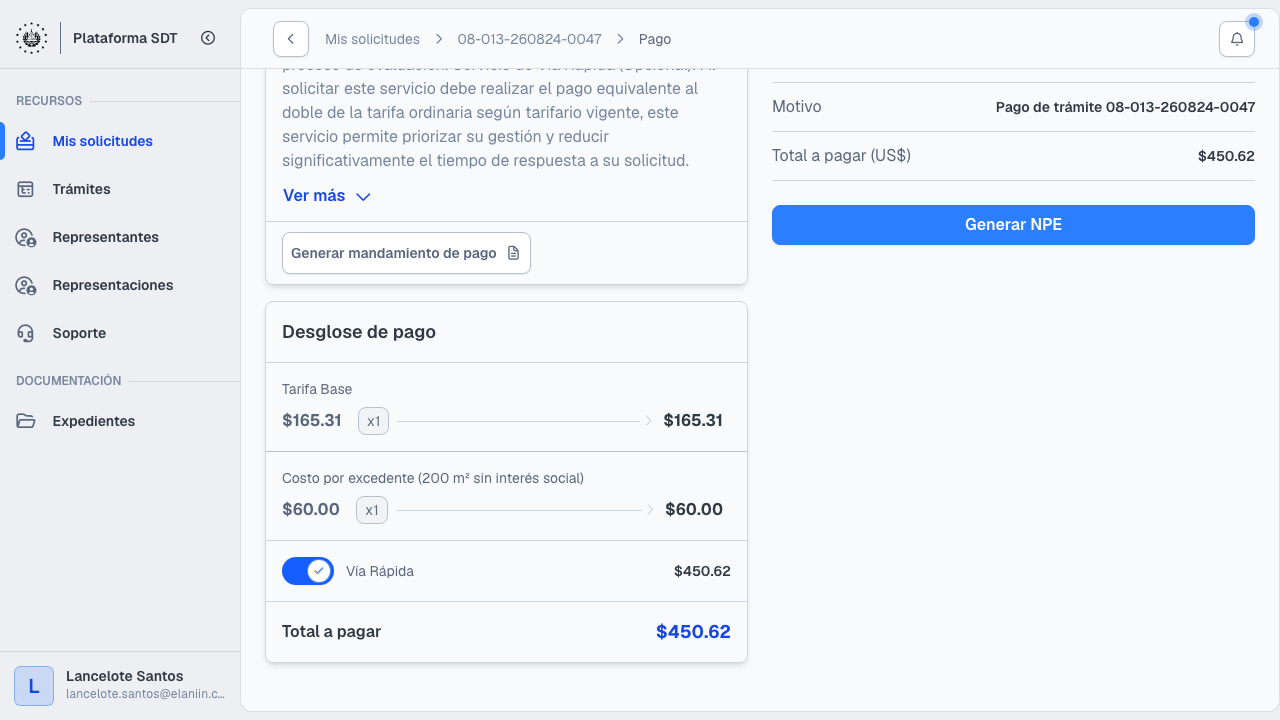The height and width of the screenshot is (720, 1280).
Task: Go back with the left chevron button
Action: (x=290, y=39)
